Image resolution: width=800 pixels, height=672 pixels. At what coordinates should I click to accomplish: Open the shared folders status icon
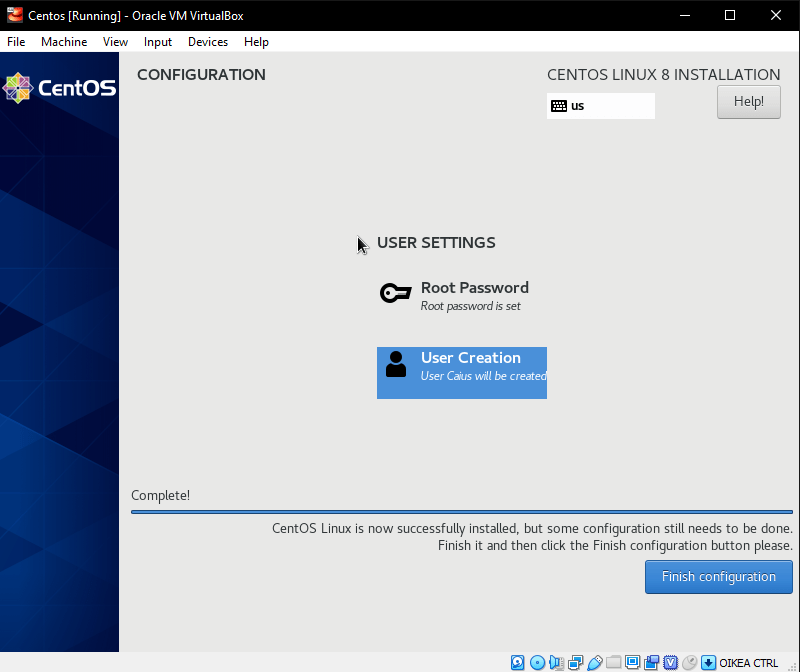(x=613, y=662)
